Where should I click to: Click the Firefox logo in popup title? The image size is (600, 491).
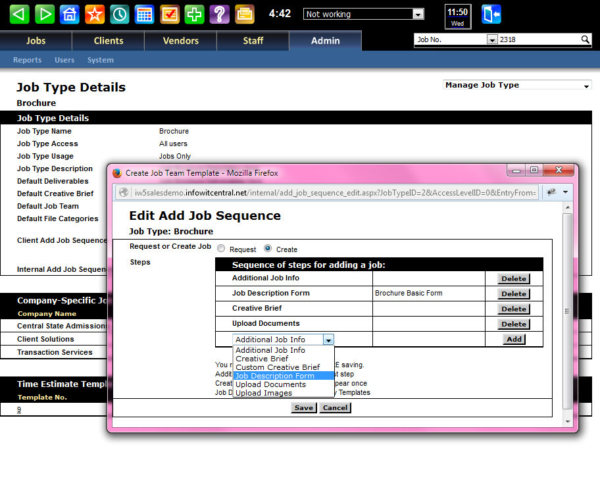[x=117, y=173]
